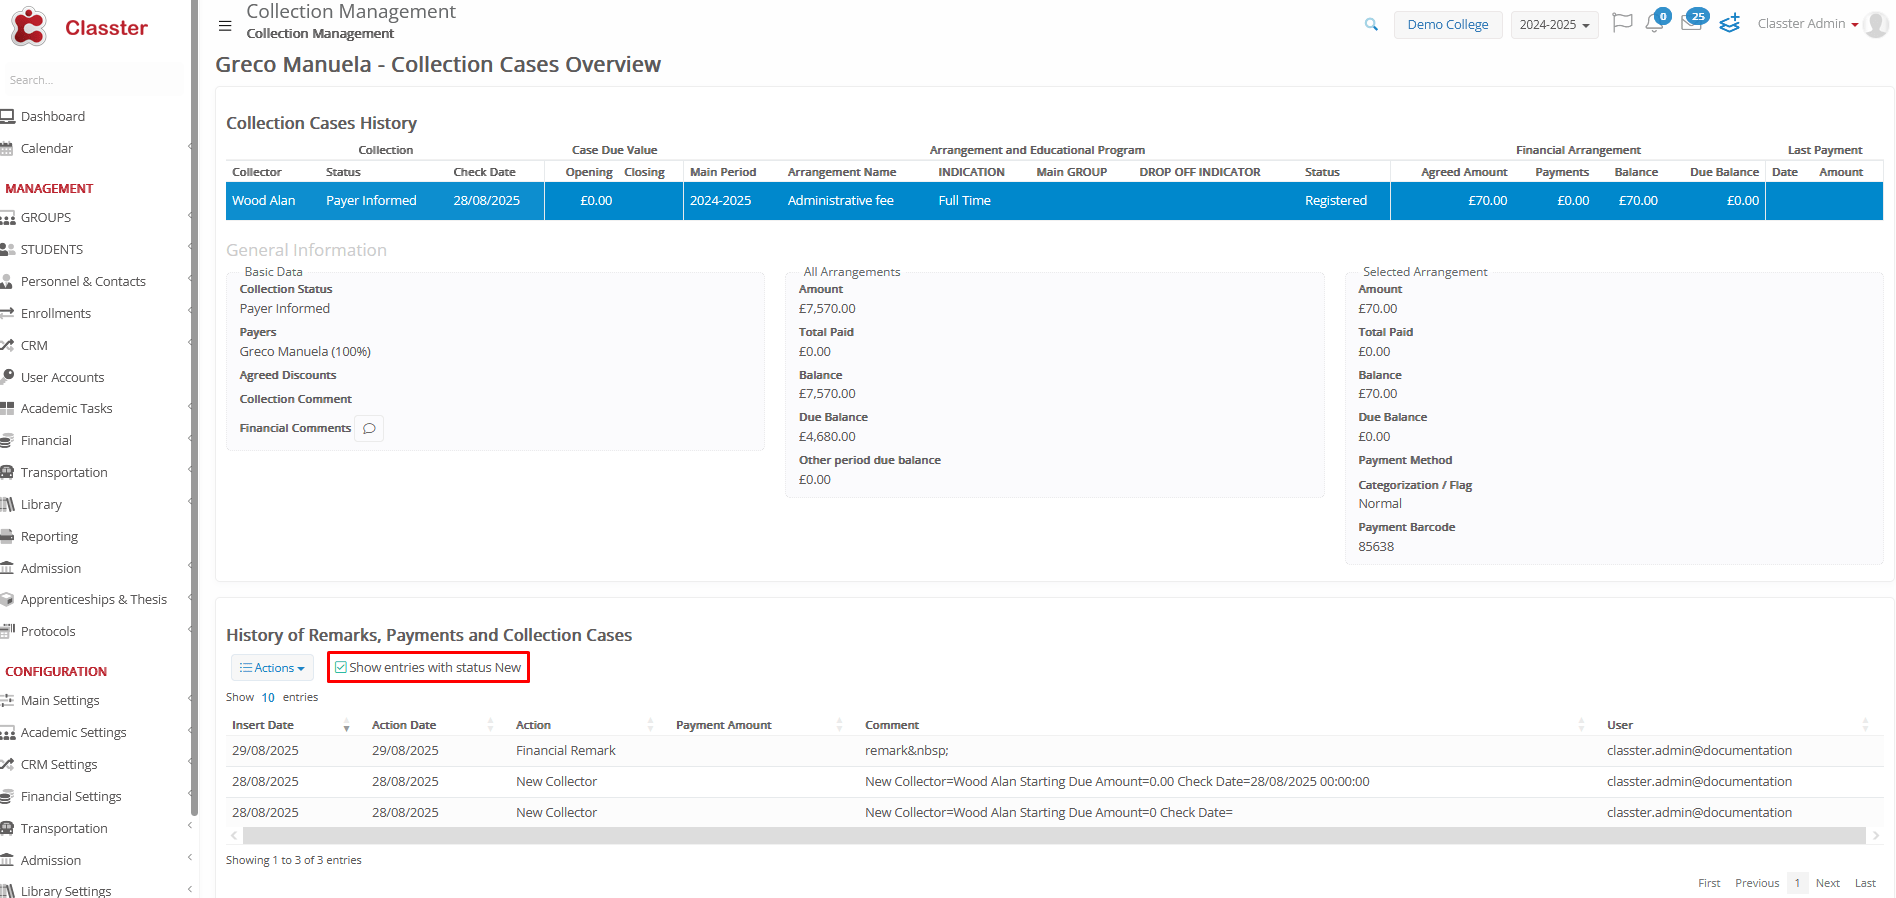1896x898 pixels.
Task: Click the search magnifier icon in header
Action: pyautogui.click(x=1371, y=25)
